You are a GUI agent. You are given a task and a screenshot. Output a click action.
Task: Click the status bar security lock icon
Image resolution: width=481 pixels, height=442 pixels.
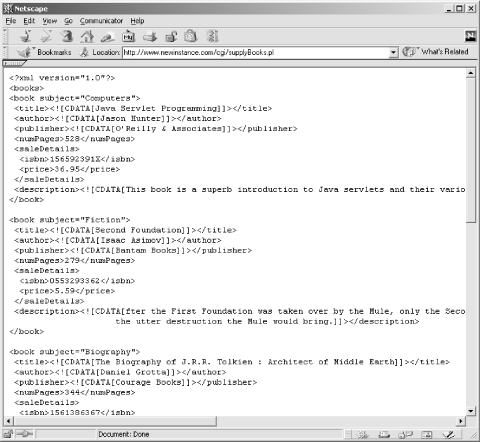click(8, 434)
